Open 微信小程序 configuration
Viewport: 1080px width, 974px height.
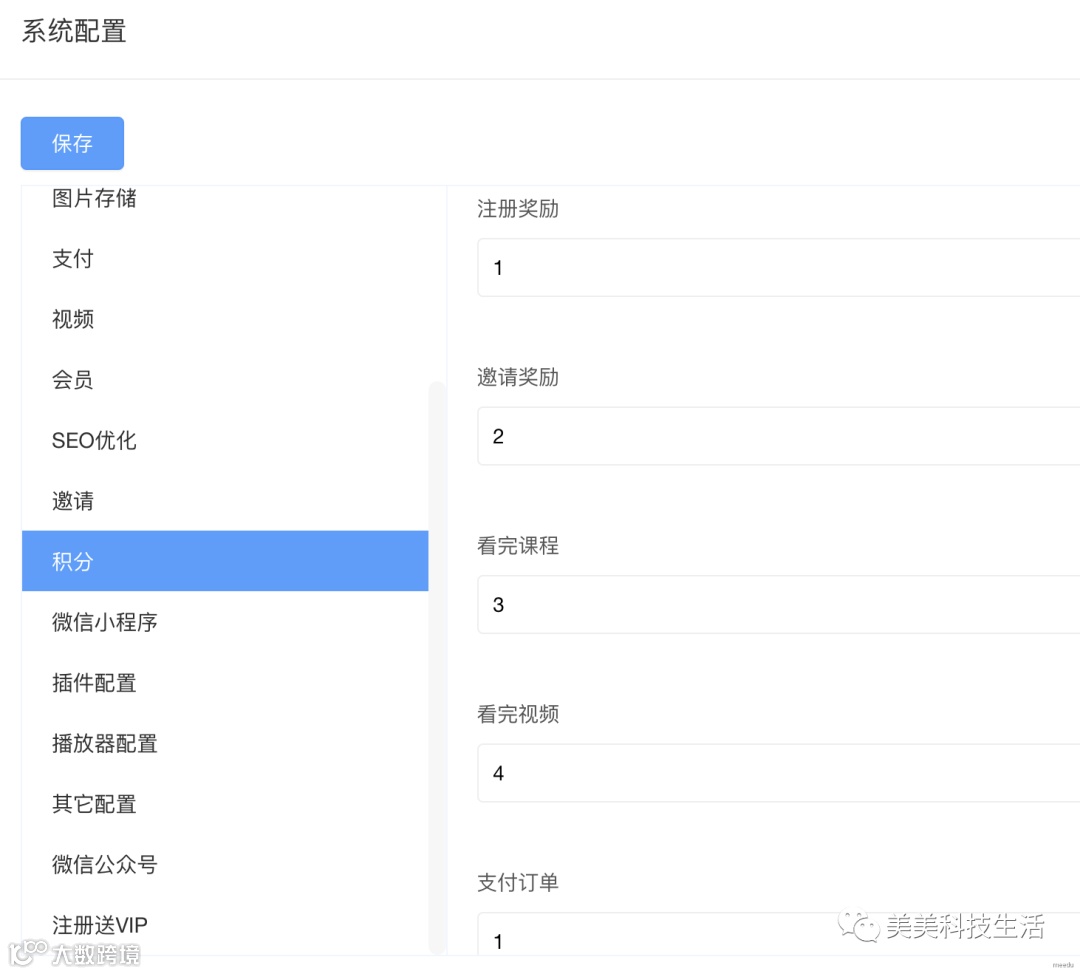(105, 622)
